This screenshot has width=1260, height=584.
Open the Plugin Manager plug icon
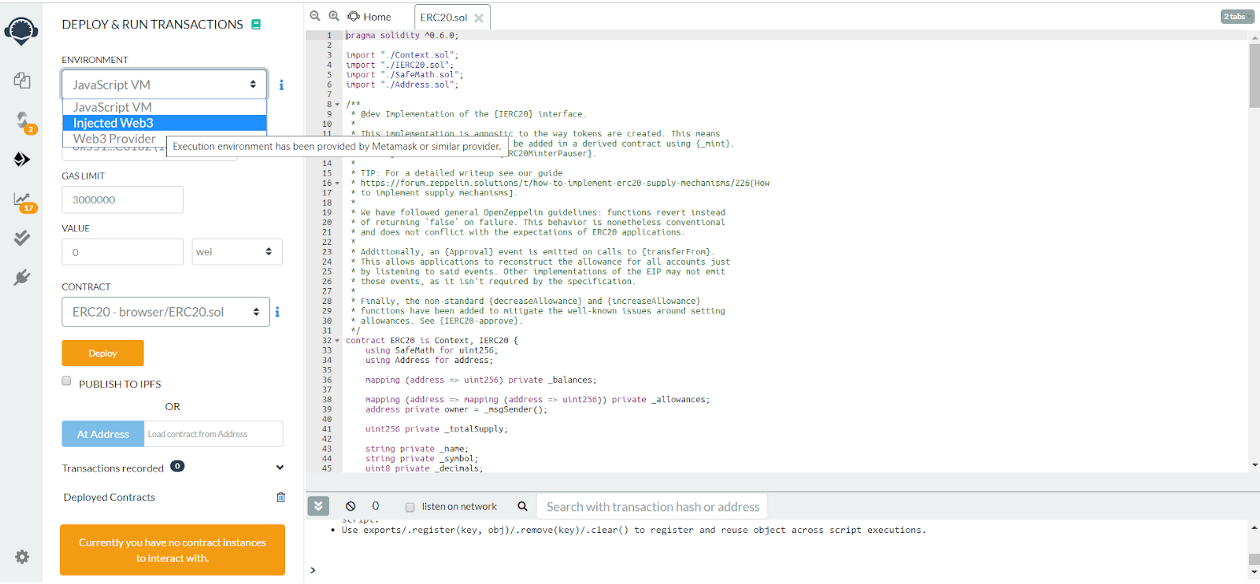[21, 278]
